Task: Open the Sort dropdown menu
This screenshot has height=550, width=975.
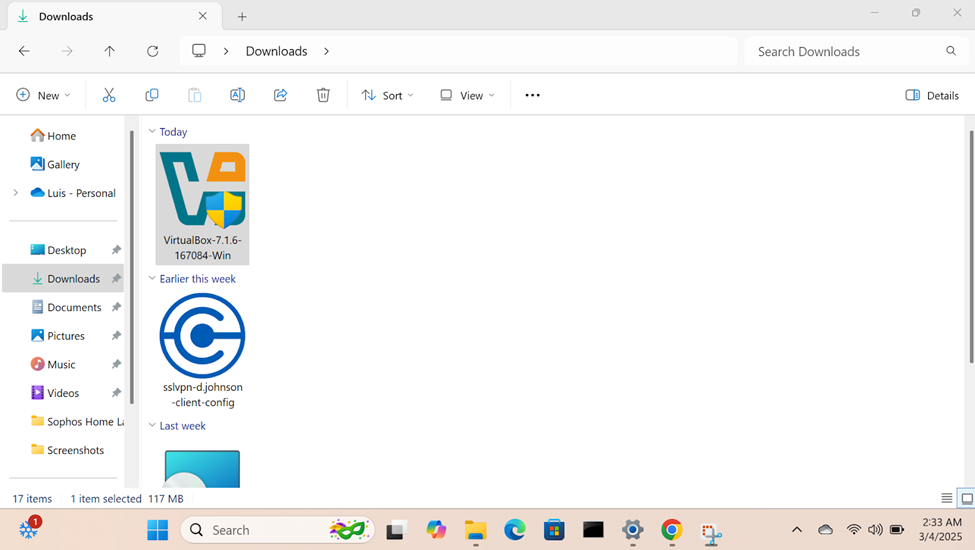Action: click(387, 95)
